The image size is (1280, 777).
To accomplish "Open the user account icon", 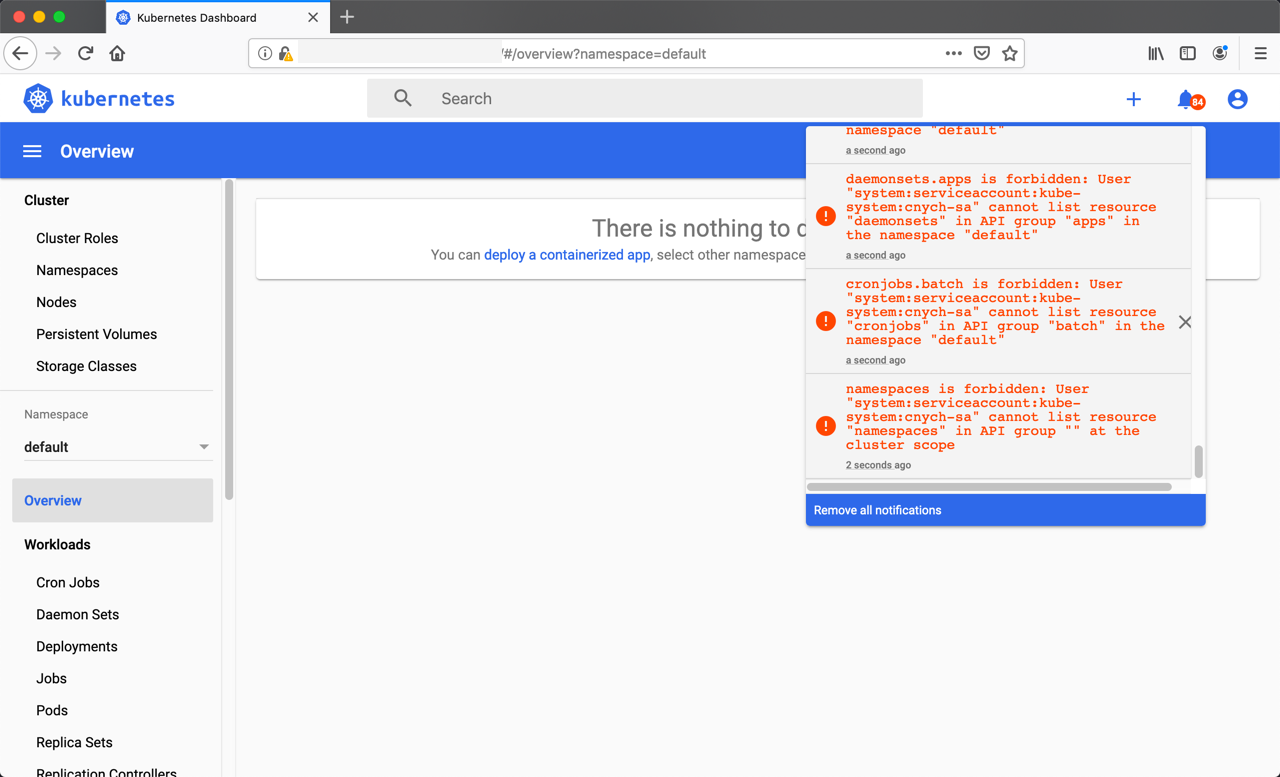I will pos(1237,99).
